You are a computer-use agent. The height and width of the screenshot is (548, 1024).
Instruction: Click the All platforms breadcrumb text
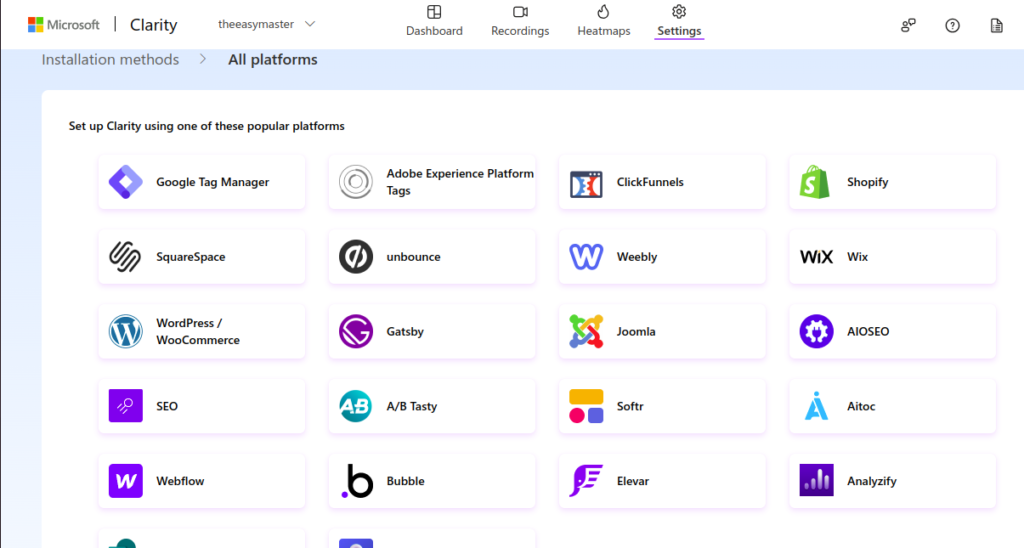click(272, 59)
